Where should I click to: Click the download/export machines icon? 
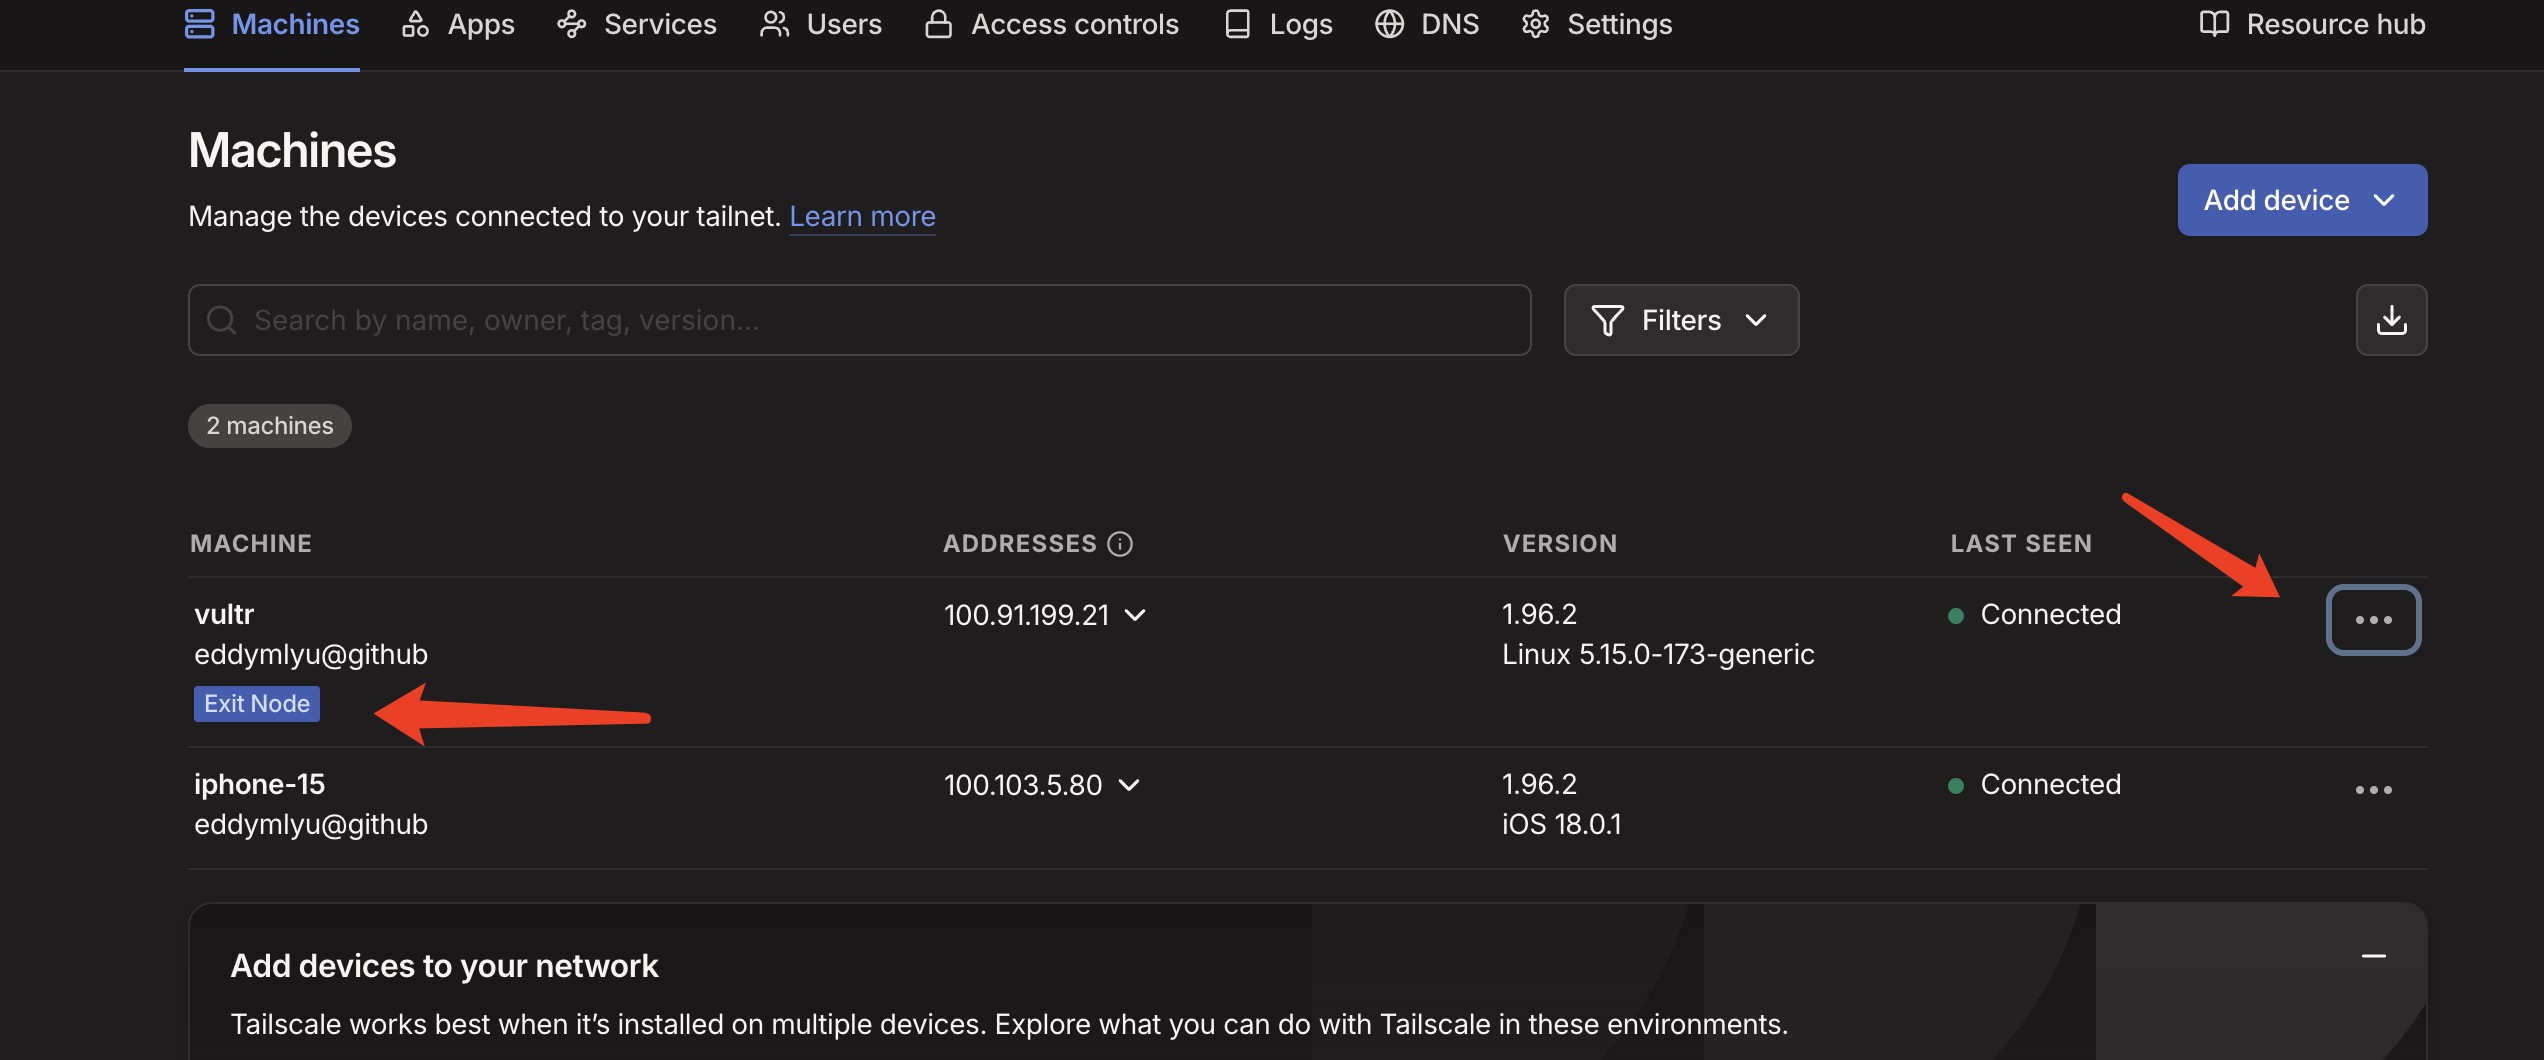coord(2391,320)
